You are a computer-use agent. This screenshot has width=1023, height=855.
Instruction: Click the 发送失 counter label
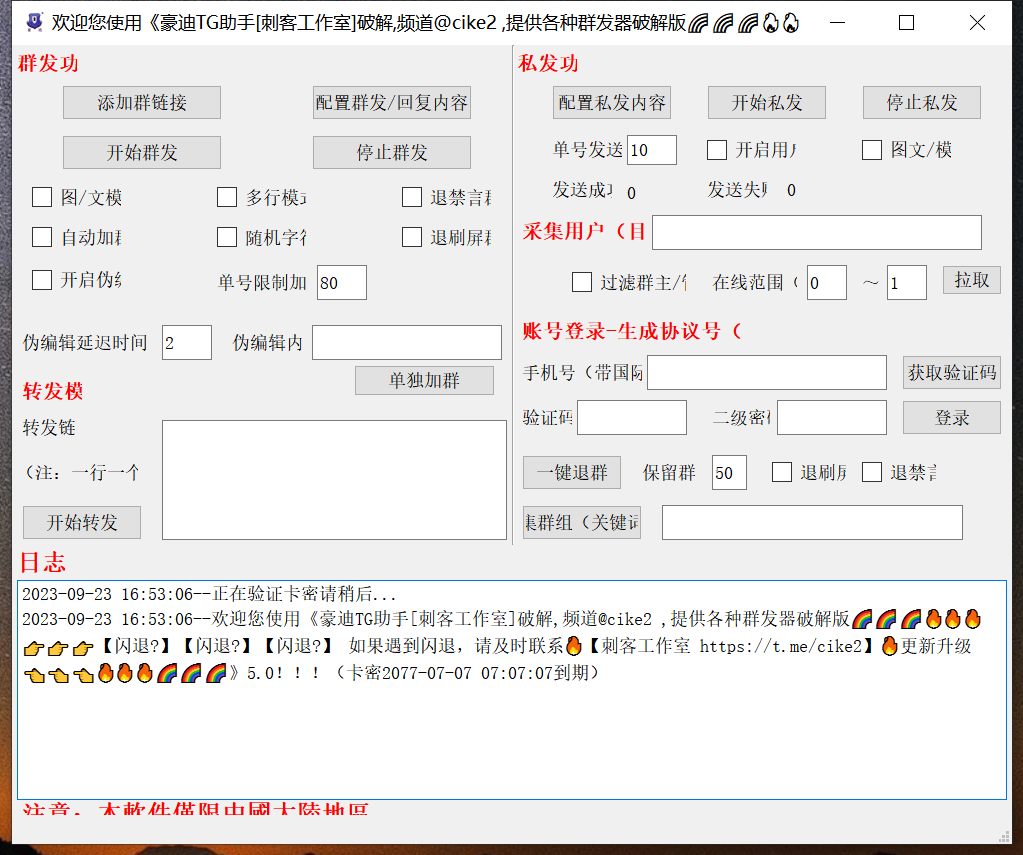point(737,190)
